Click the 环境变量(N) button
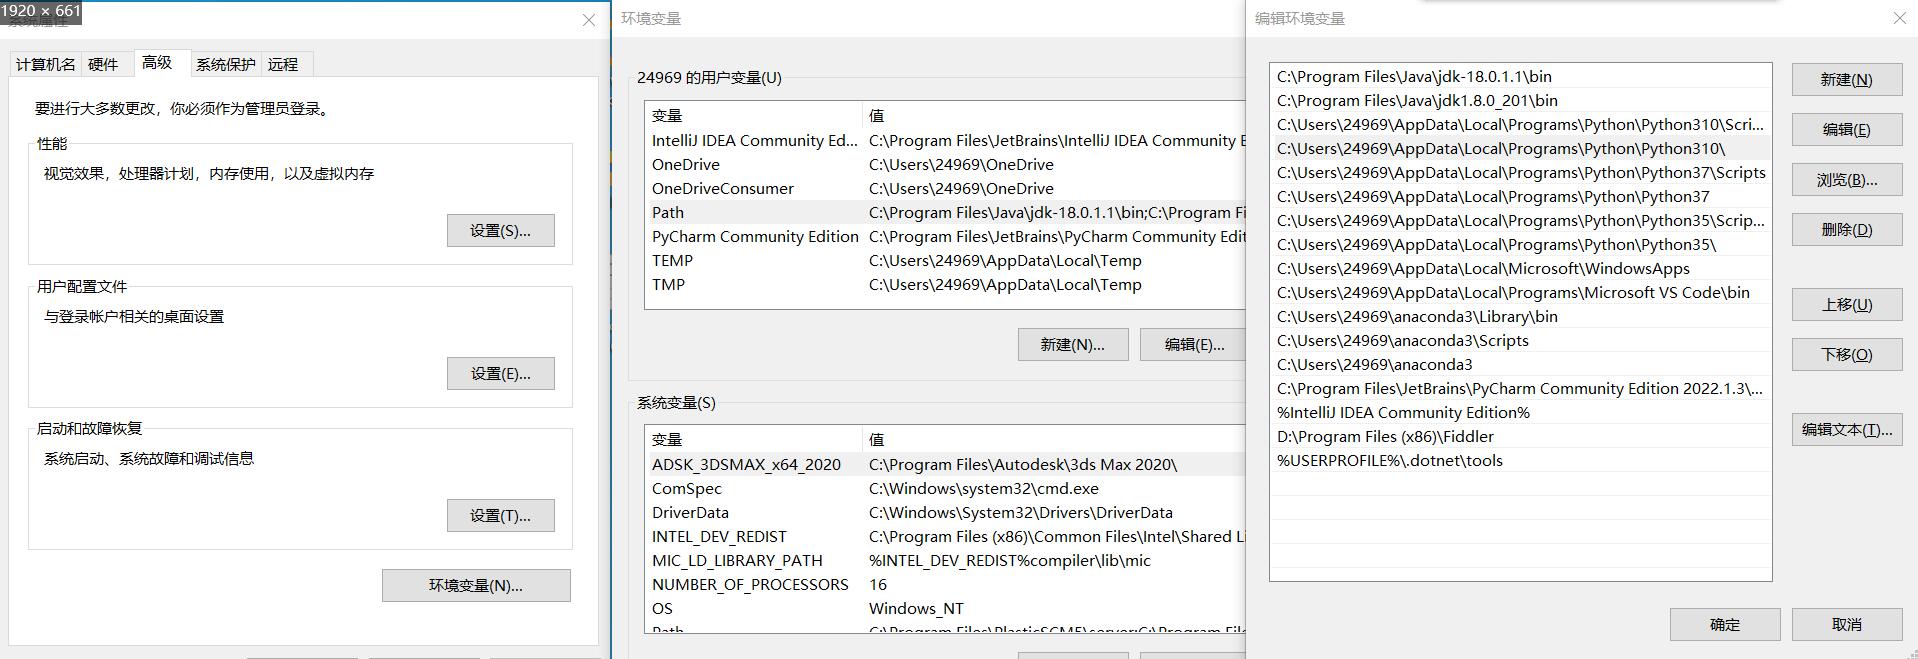Viewport: 1918px width, 659px height. click(476, 586)
